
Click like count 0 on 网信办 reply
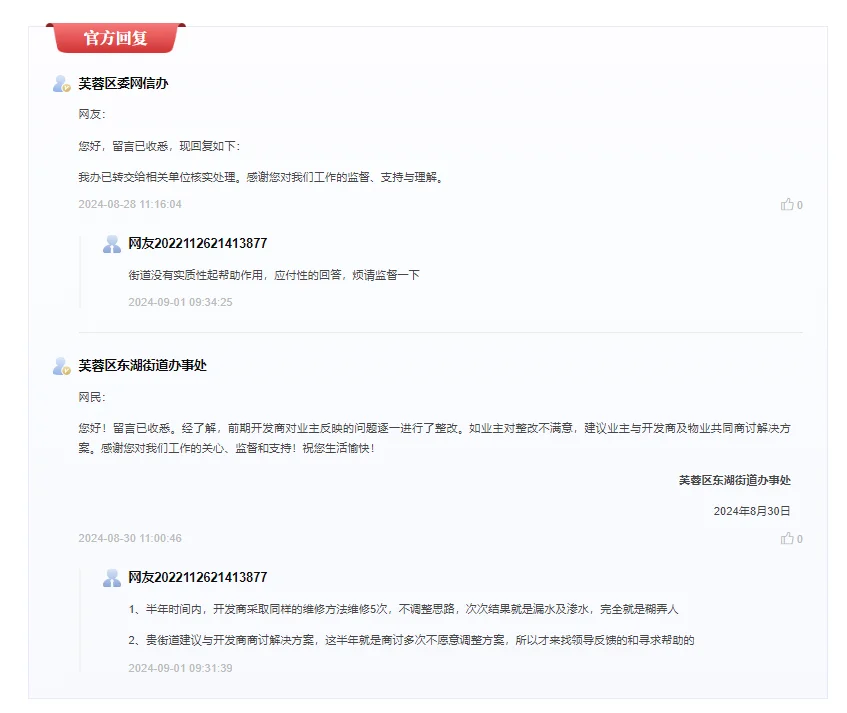pyautogui.click(x=799, y=205)
